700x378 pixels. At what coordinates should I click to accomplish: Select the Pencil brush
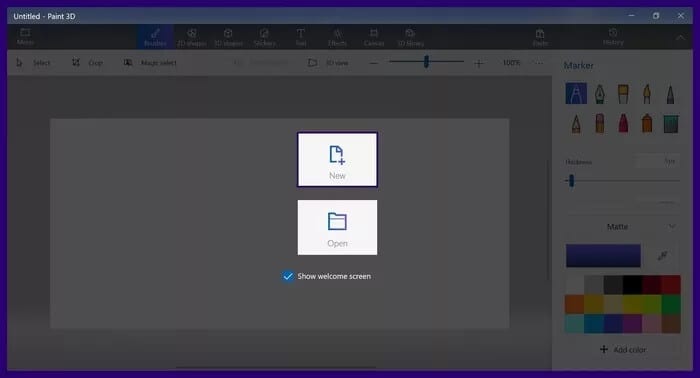pos(576,123)
